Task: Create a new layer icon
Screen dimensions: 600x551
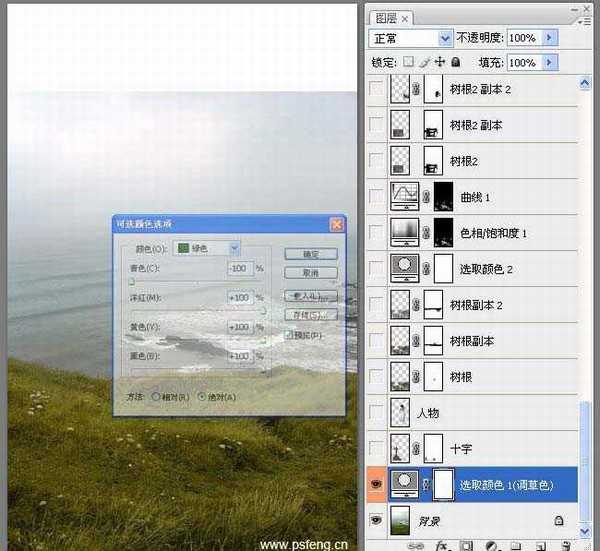Action: click(x=541, y=546)
